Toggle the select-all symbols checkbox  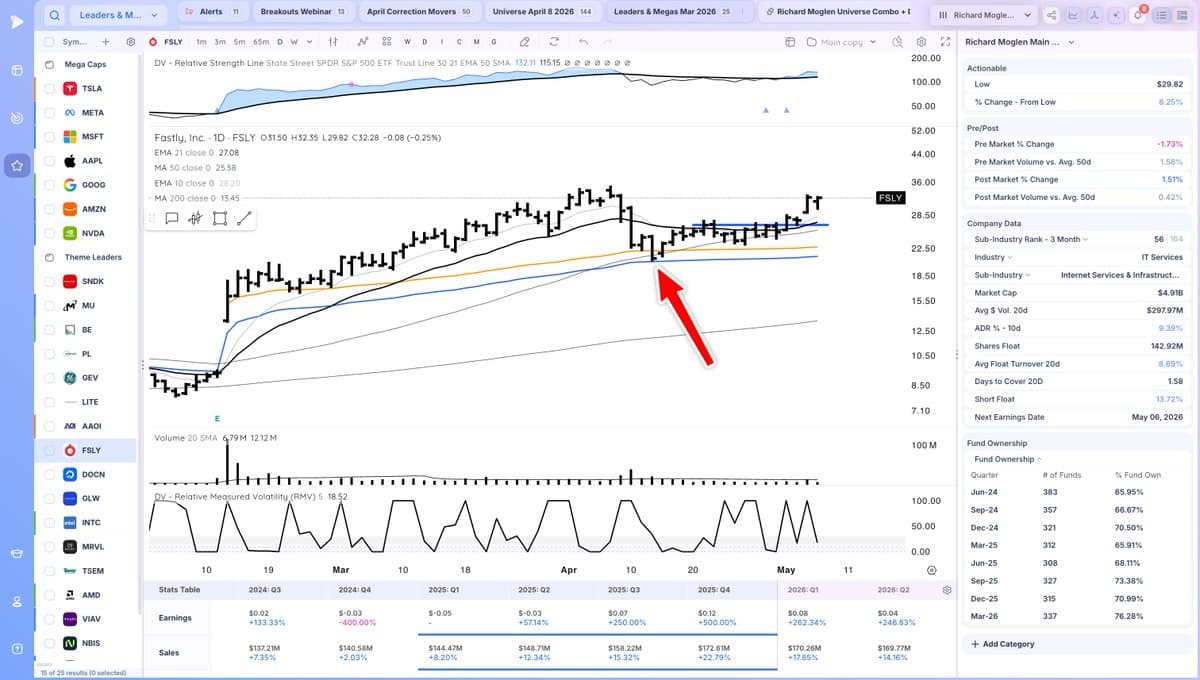[49, 42]
